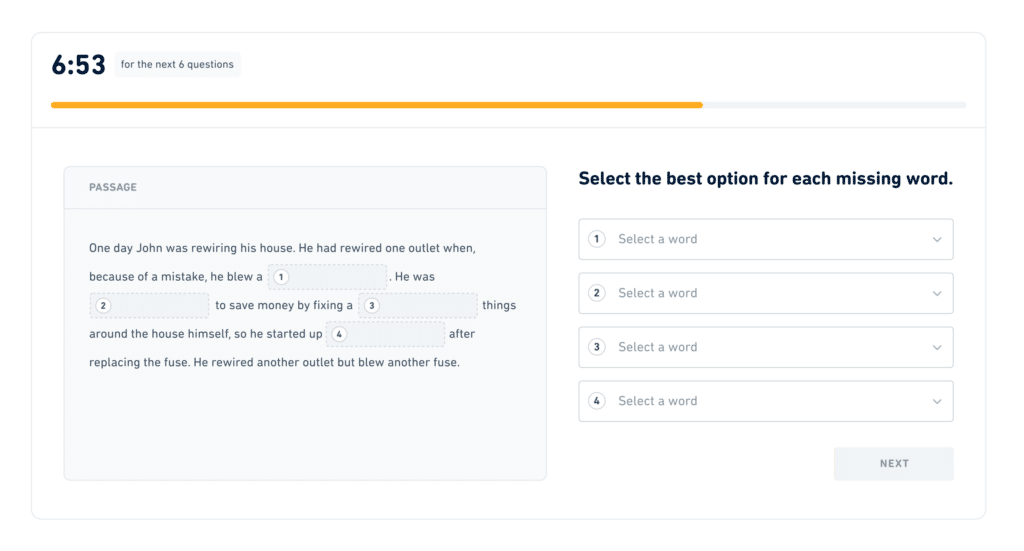
Task: Click the orange progress bar
Action: (377, 105)
